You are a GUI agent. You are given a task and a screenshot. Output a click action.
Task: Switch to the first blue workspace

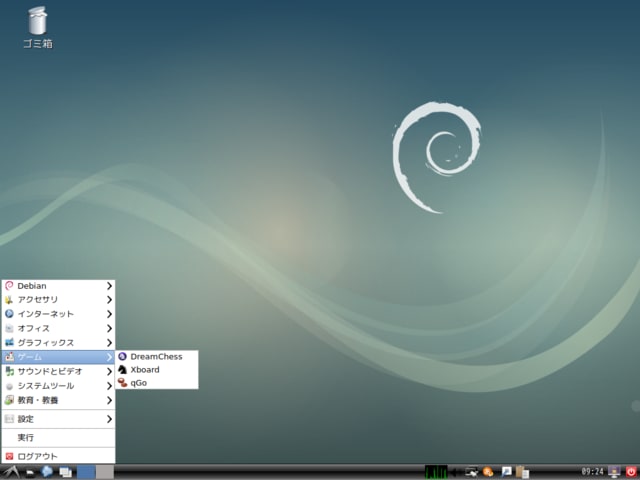pyautogui.click(x=86, y=472)
